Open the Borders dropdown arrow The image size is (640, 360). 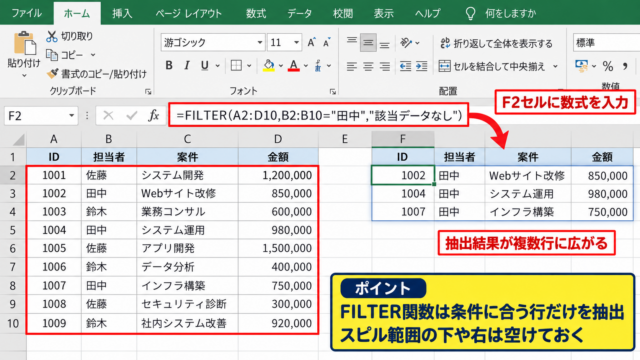click(x=249, y=66)
